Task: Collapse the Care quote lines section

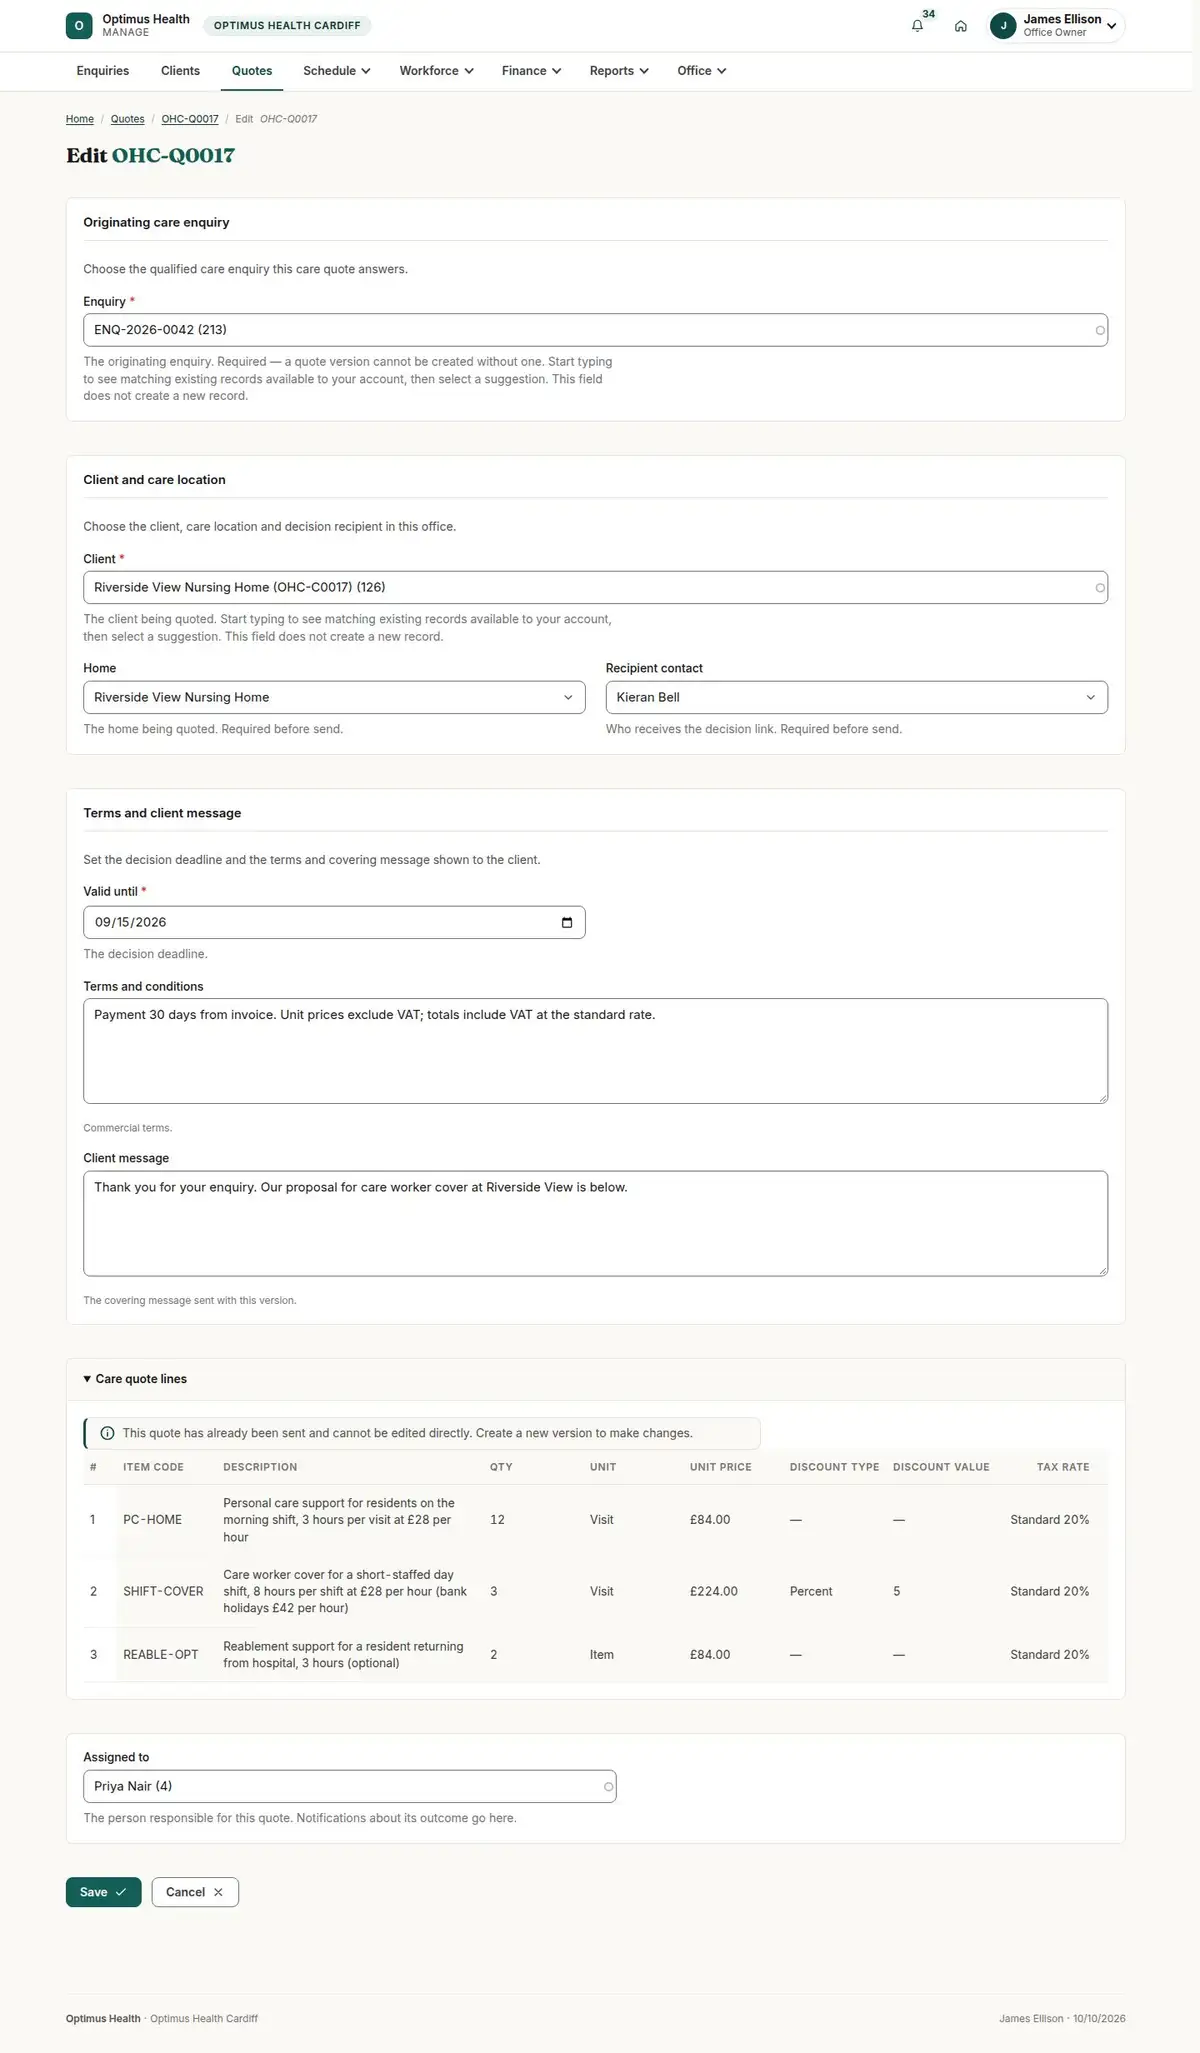Action: pyautogui.click(x=135, y=1379)
